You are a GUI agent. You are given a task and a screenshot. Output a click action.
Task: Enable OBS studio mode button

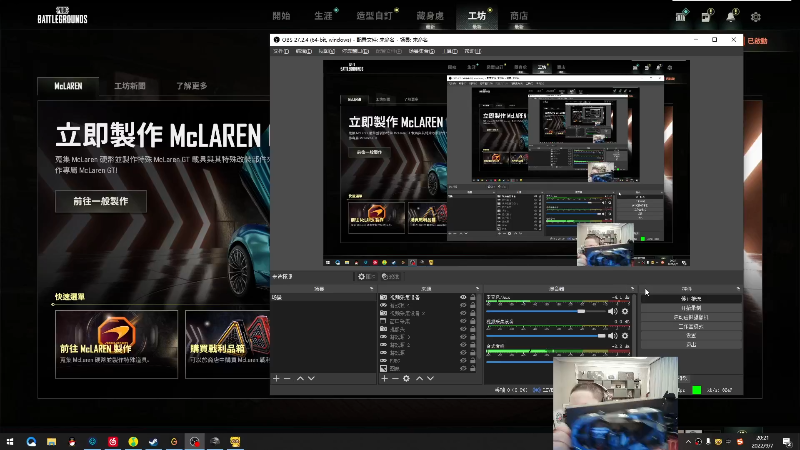pyautogui.click(x=691, y=327)
